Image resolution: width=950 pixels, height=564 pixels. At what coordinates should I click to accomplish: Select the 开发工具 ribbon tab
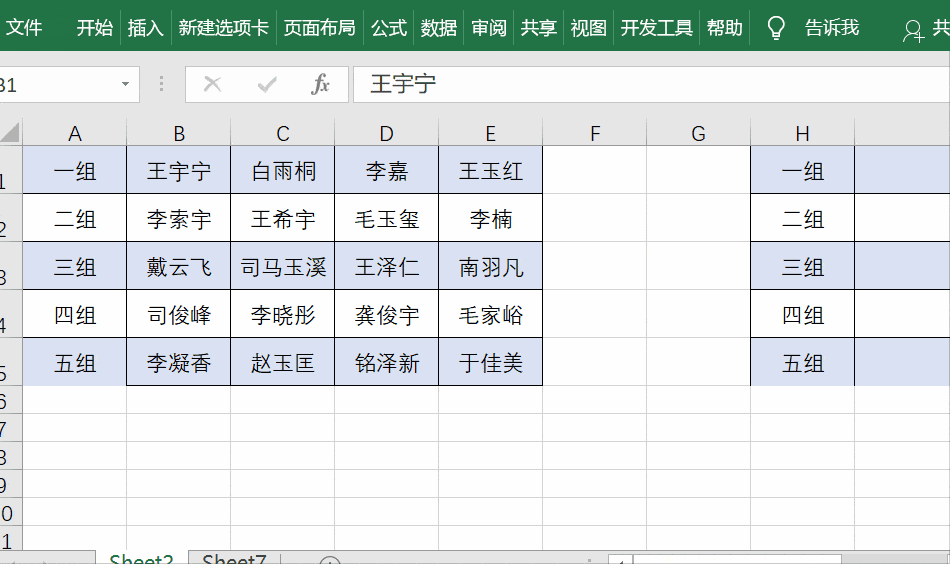tap(656, 28)
